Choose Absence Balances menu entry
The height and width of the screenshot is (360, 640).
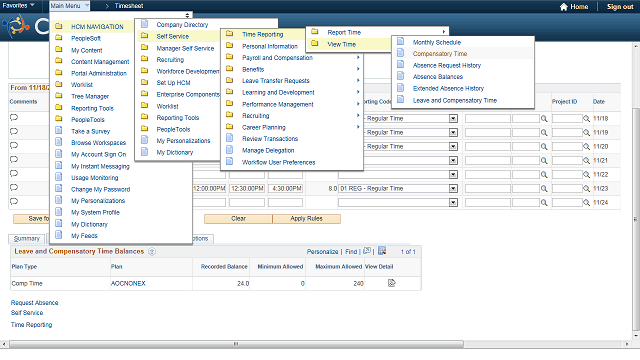[x=438, y=77]
